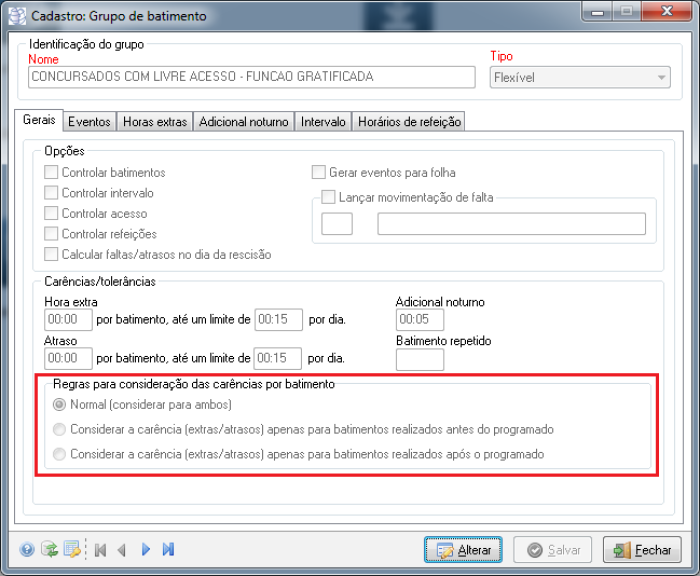700x576 pixels.
Task: Click the window icon in title bar
Action: (x=16, y=15)
